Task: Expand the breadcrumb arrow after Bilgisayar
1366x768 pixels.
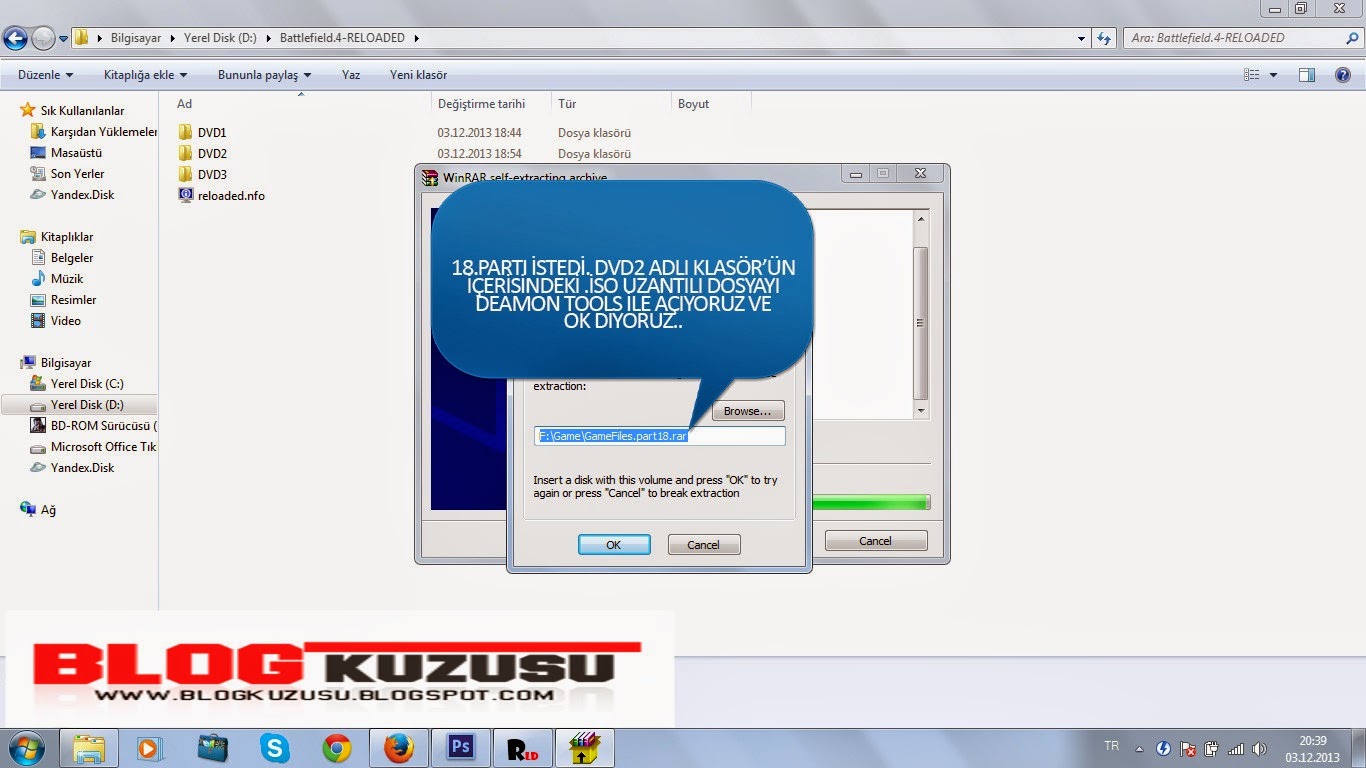Action: click(x=174, y=38)
